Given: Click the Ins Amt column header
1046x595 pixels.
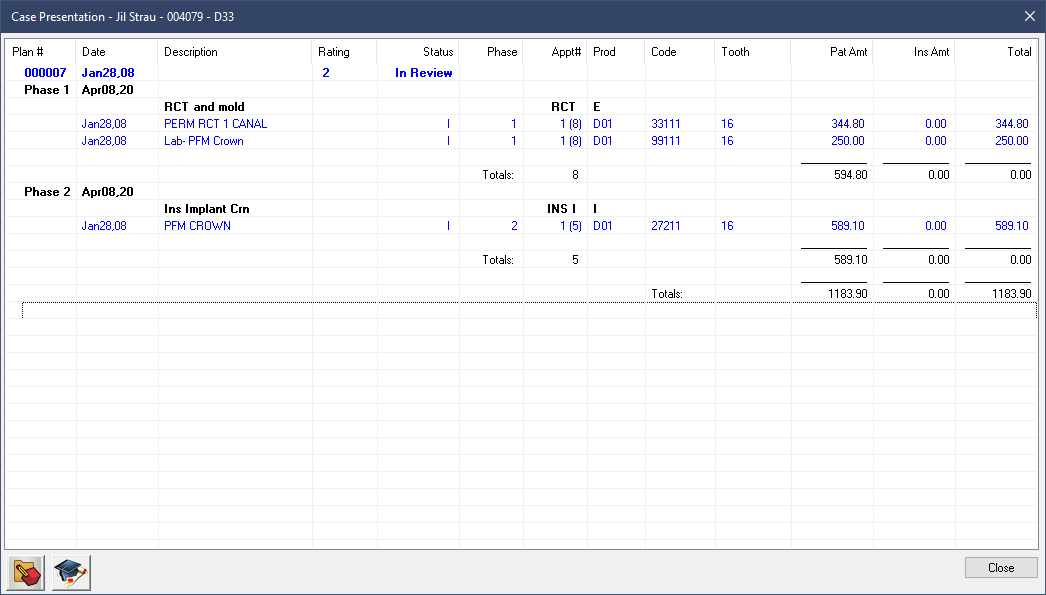Looking at the screenshot, I should (x=931, y=52).
